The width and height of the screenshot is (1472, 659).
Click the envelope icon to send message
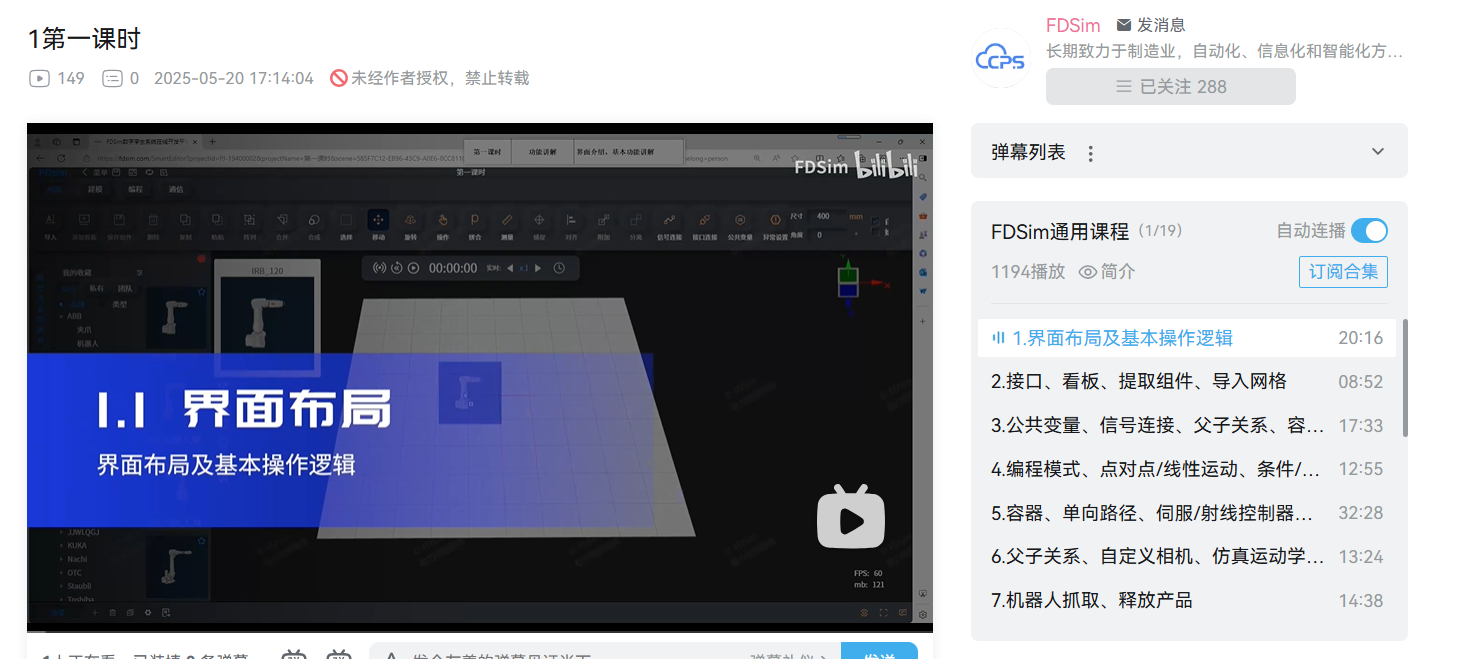coord(1124,25)
